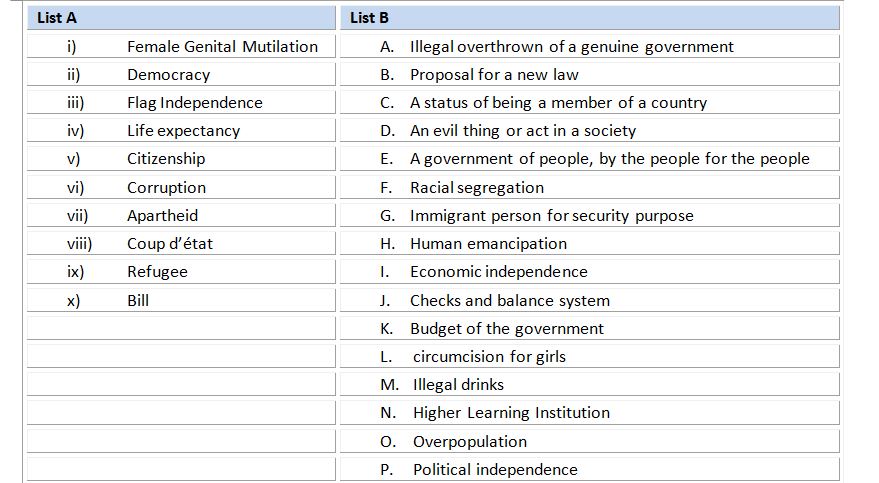This screenshot has height=483, width=879.
Task: Click option B Proposal for a new law
Action: 590,75
